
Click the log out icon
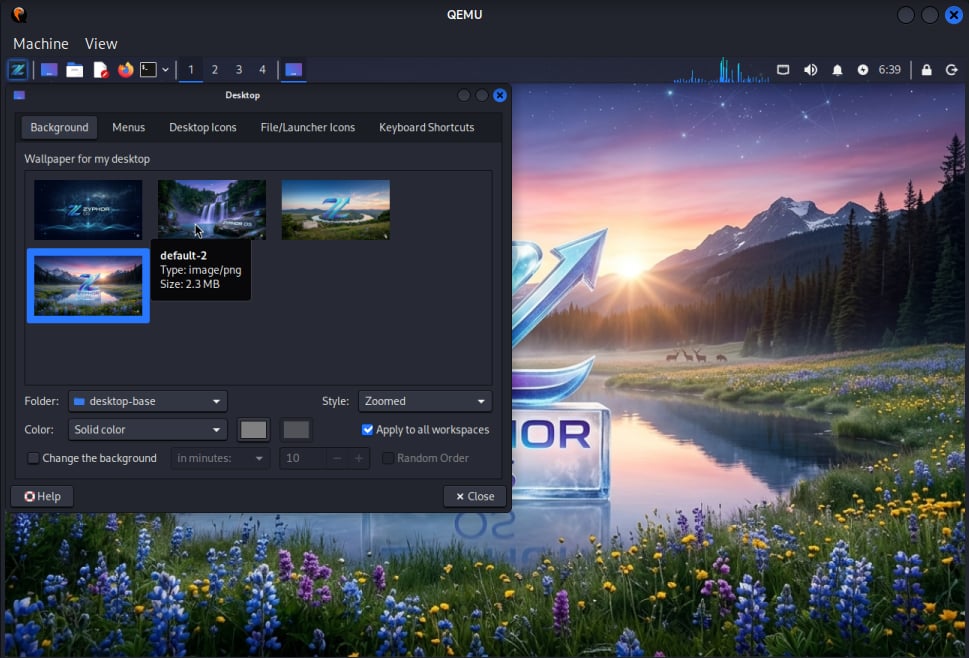[x=951, y=70]
